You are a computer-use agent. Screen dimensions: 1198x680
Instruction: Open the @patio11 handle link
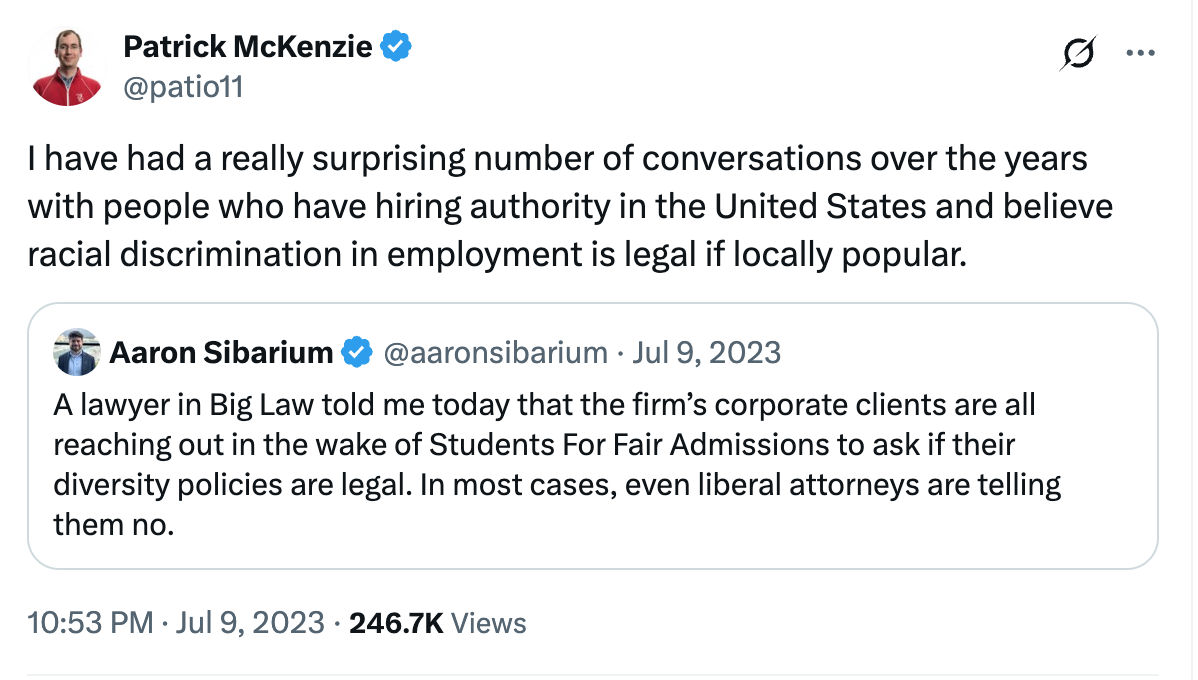point(183,86)
